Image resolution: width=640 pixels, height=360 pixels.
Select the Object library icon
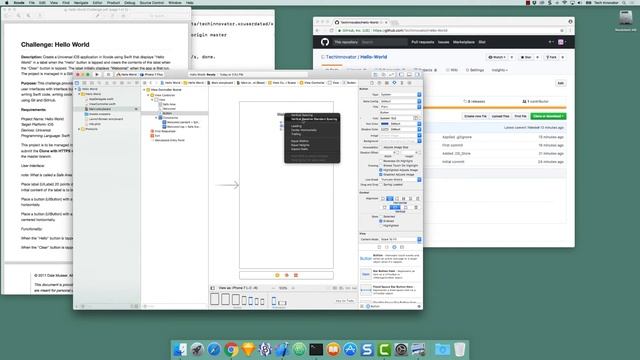(x=394, y=247)
